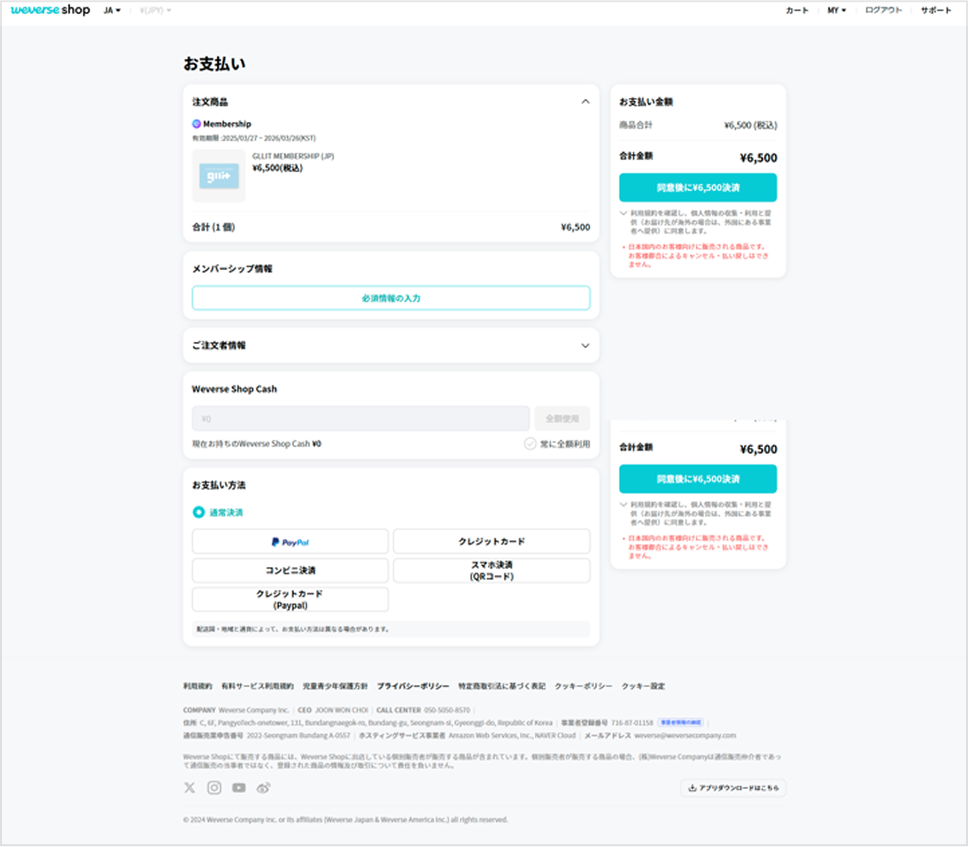Open the YouTube social link

click(239, 788)
